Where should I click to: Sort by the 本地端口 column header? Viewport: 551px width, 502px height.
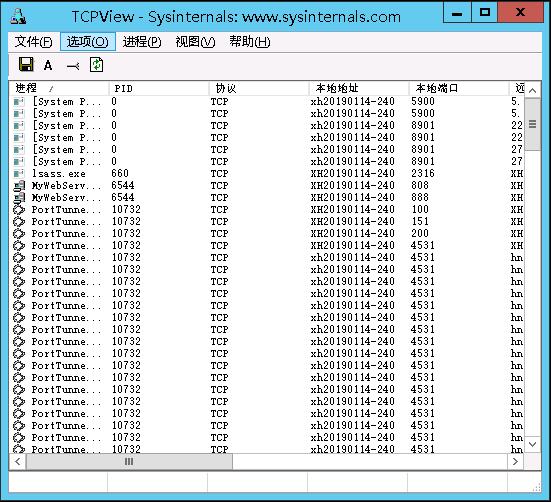click(x=459, y=88)
